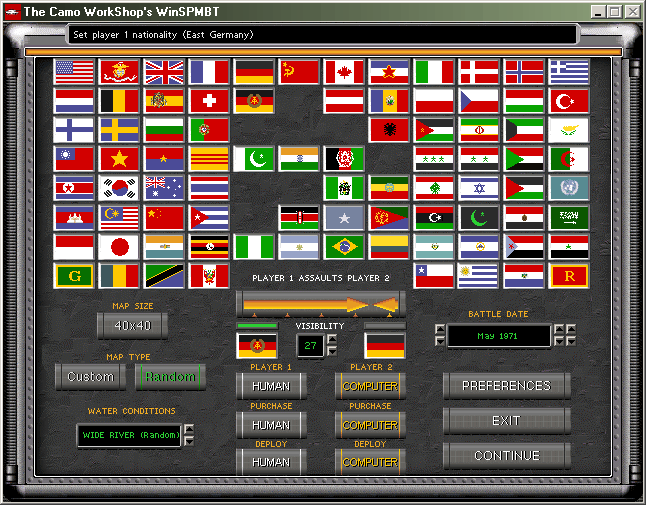Click the WIDE RIVER water conditions field
The height and width of the screenshot is (505, 646).
(129, 435)
